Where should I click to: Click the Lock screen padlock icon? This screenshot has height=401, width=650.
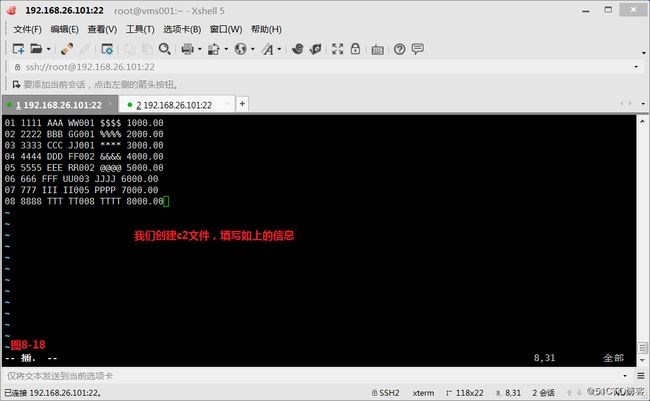click(x=355, y=49)
